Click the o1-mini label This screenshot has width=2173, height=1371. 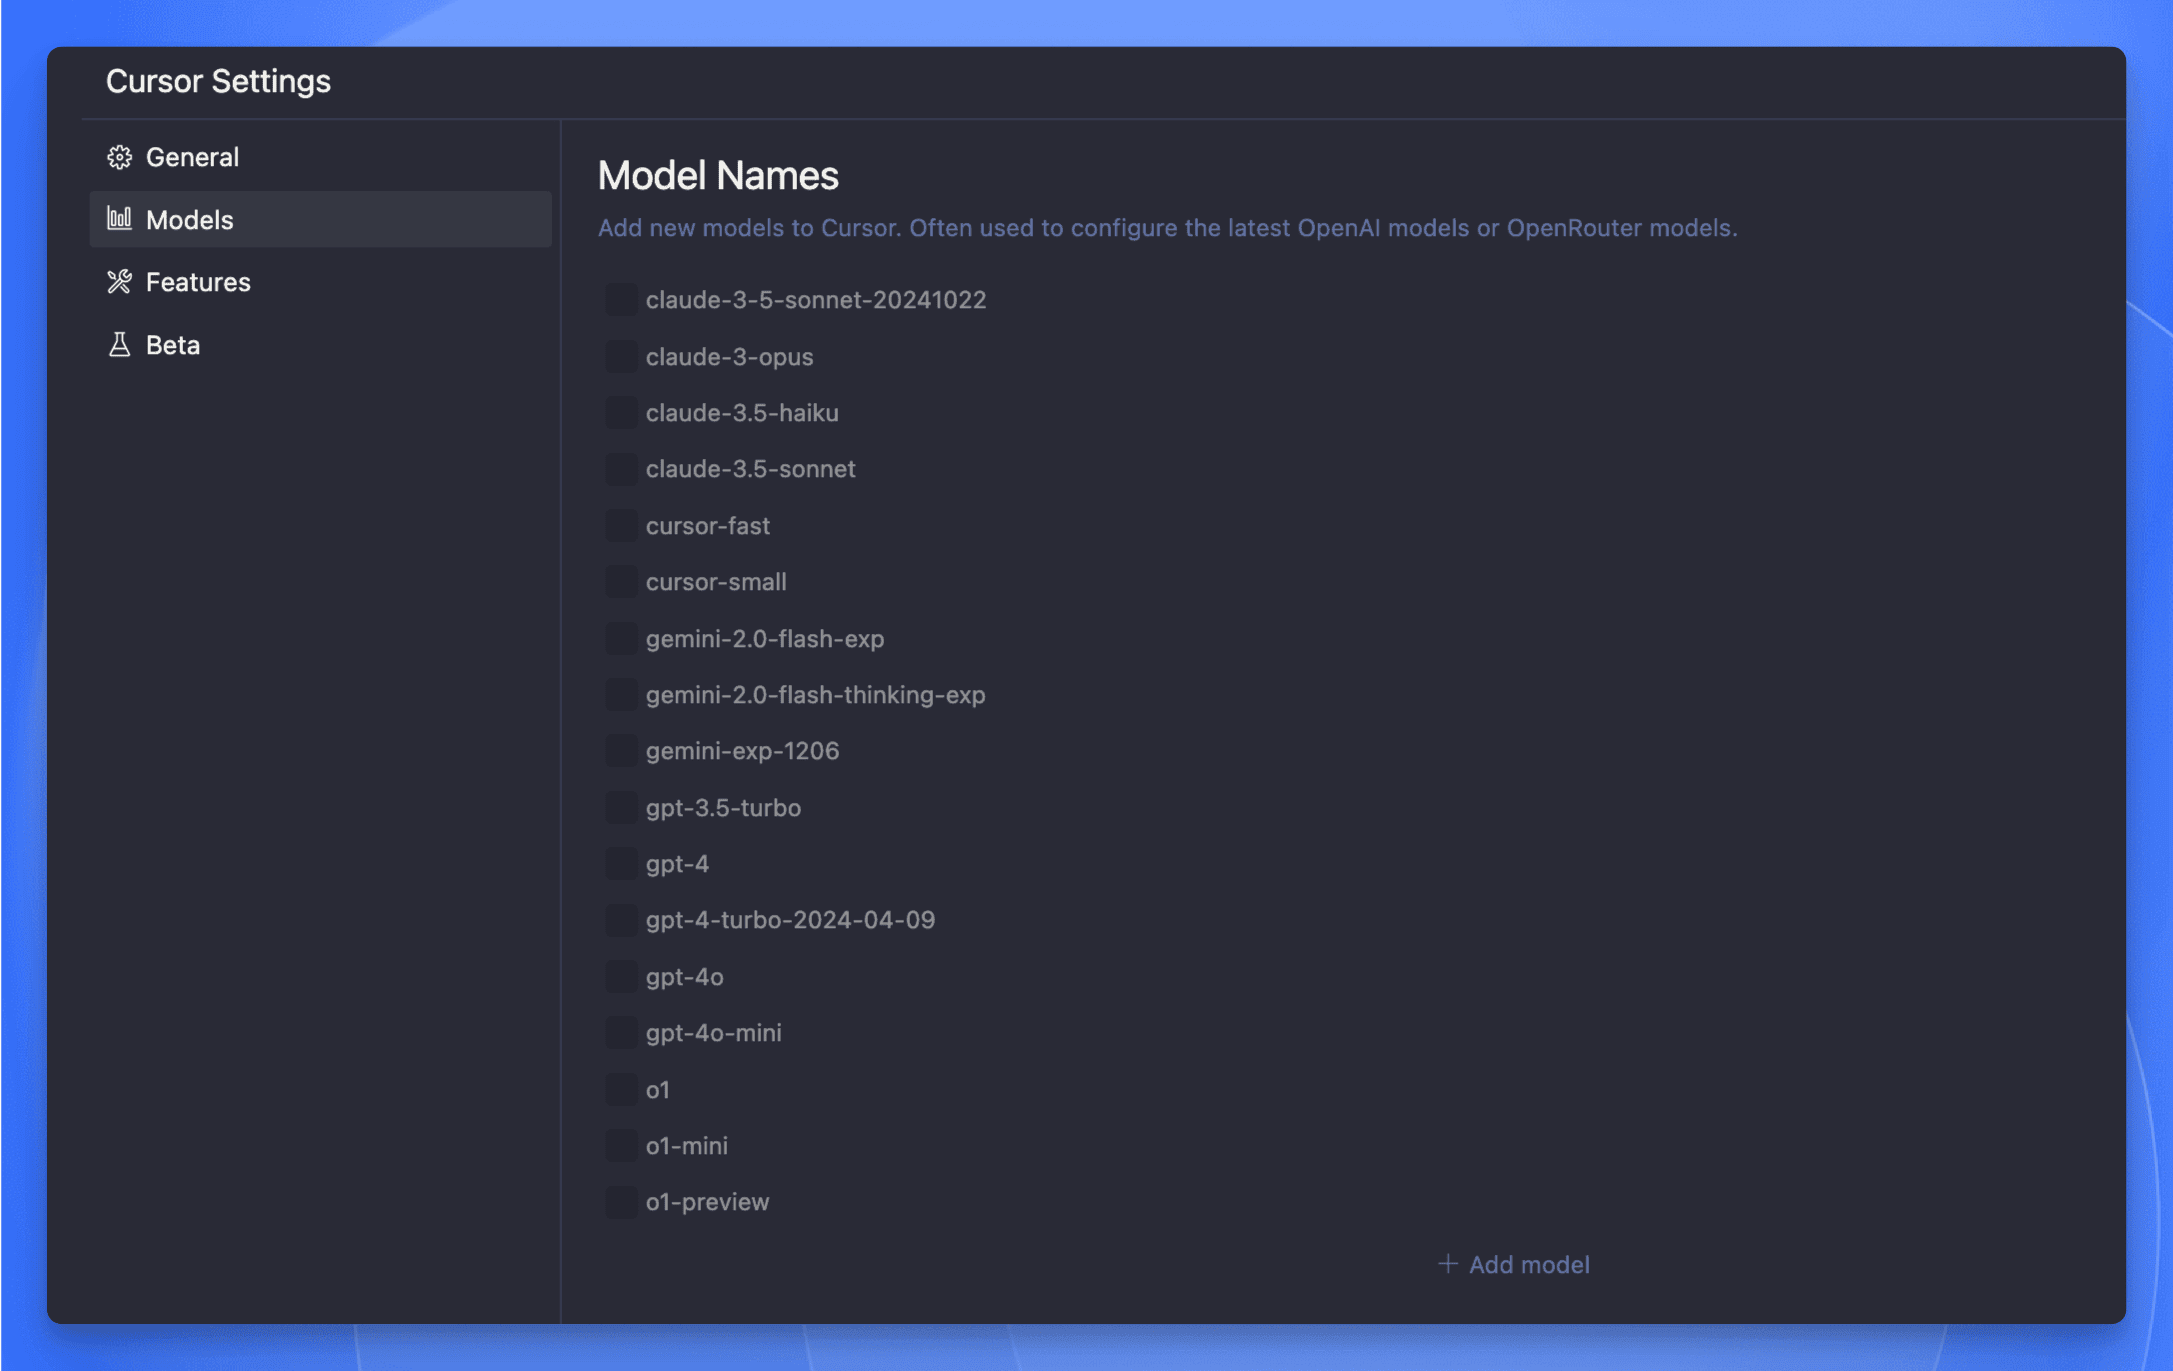[687, 1145]
